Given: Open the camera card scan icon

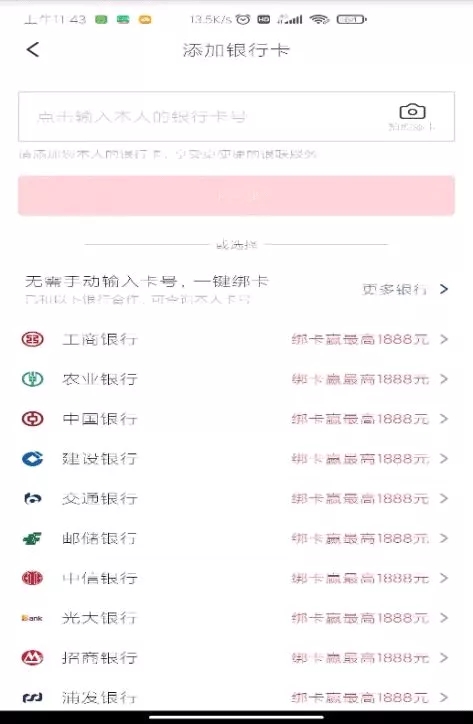Looking at the screenshot, I should (x=412, y=111).
